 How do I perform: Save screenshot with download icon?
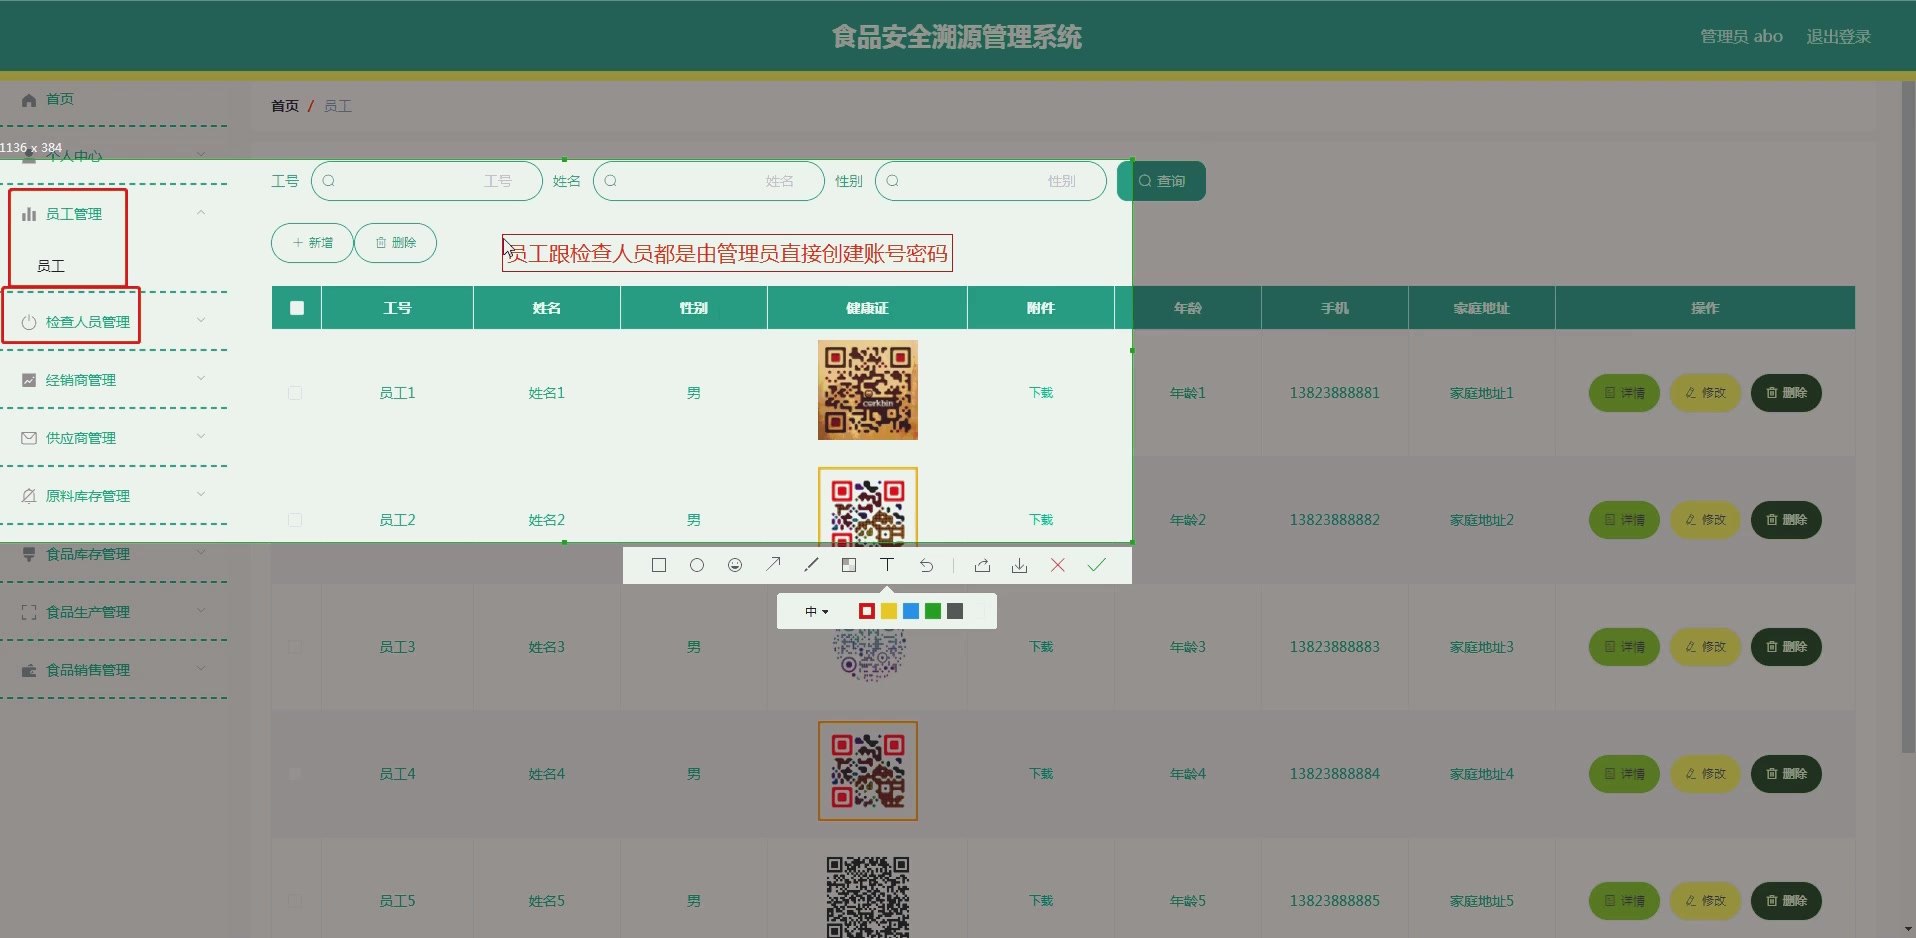tap(1019, 565)
